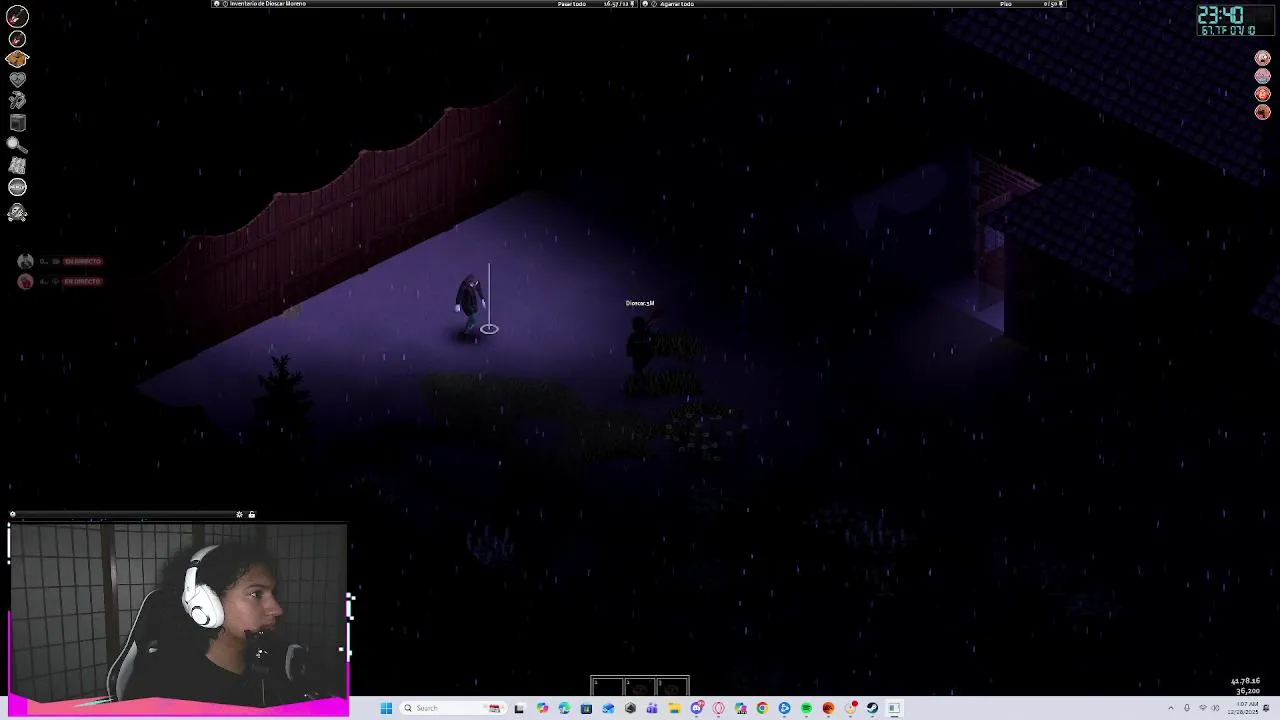Click the lock icon on the webcam overlay
This screenshot has width=1280, height=720.
(x=251, y=514)
